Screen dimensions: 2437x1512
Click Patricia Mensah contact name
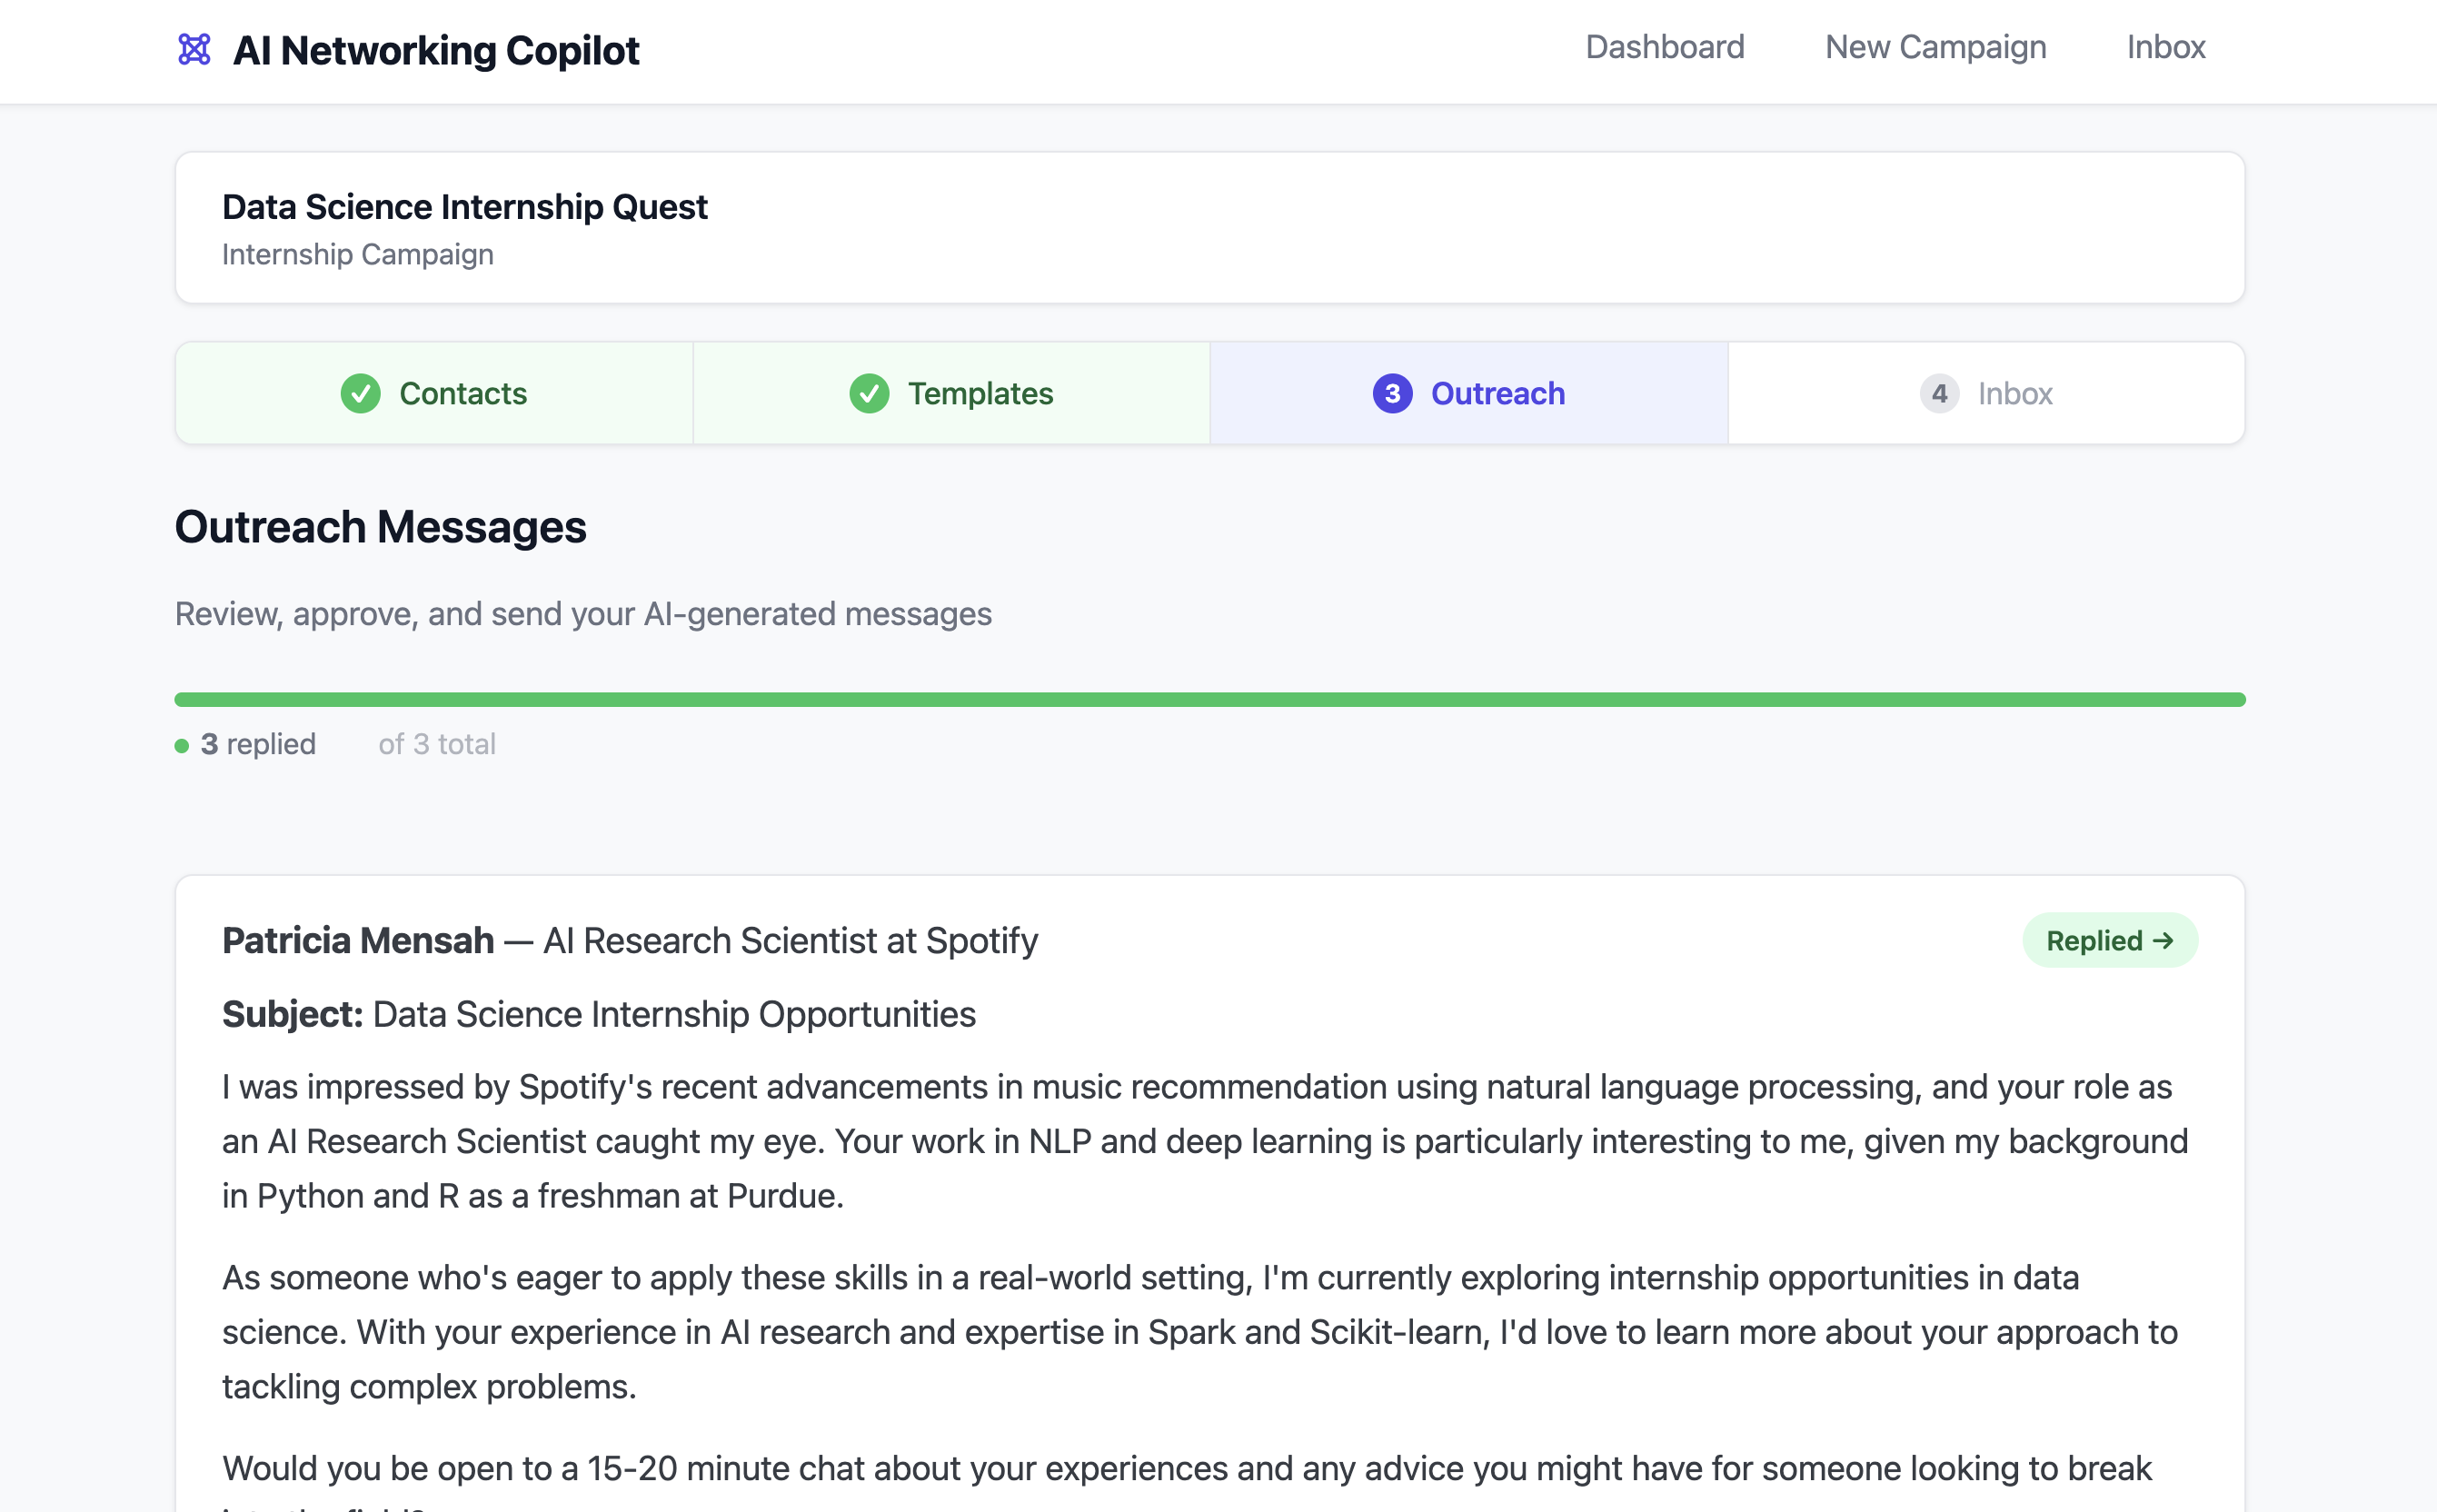(x=358, y=941)
